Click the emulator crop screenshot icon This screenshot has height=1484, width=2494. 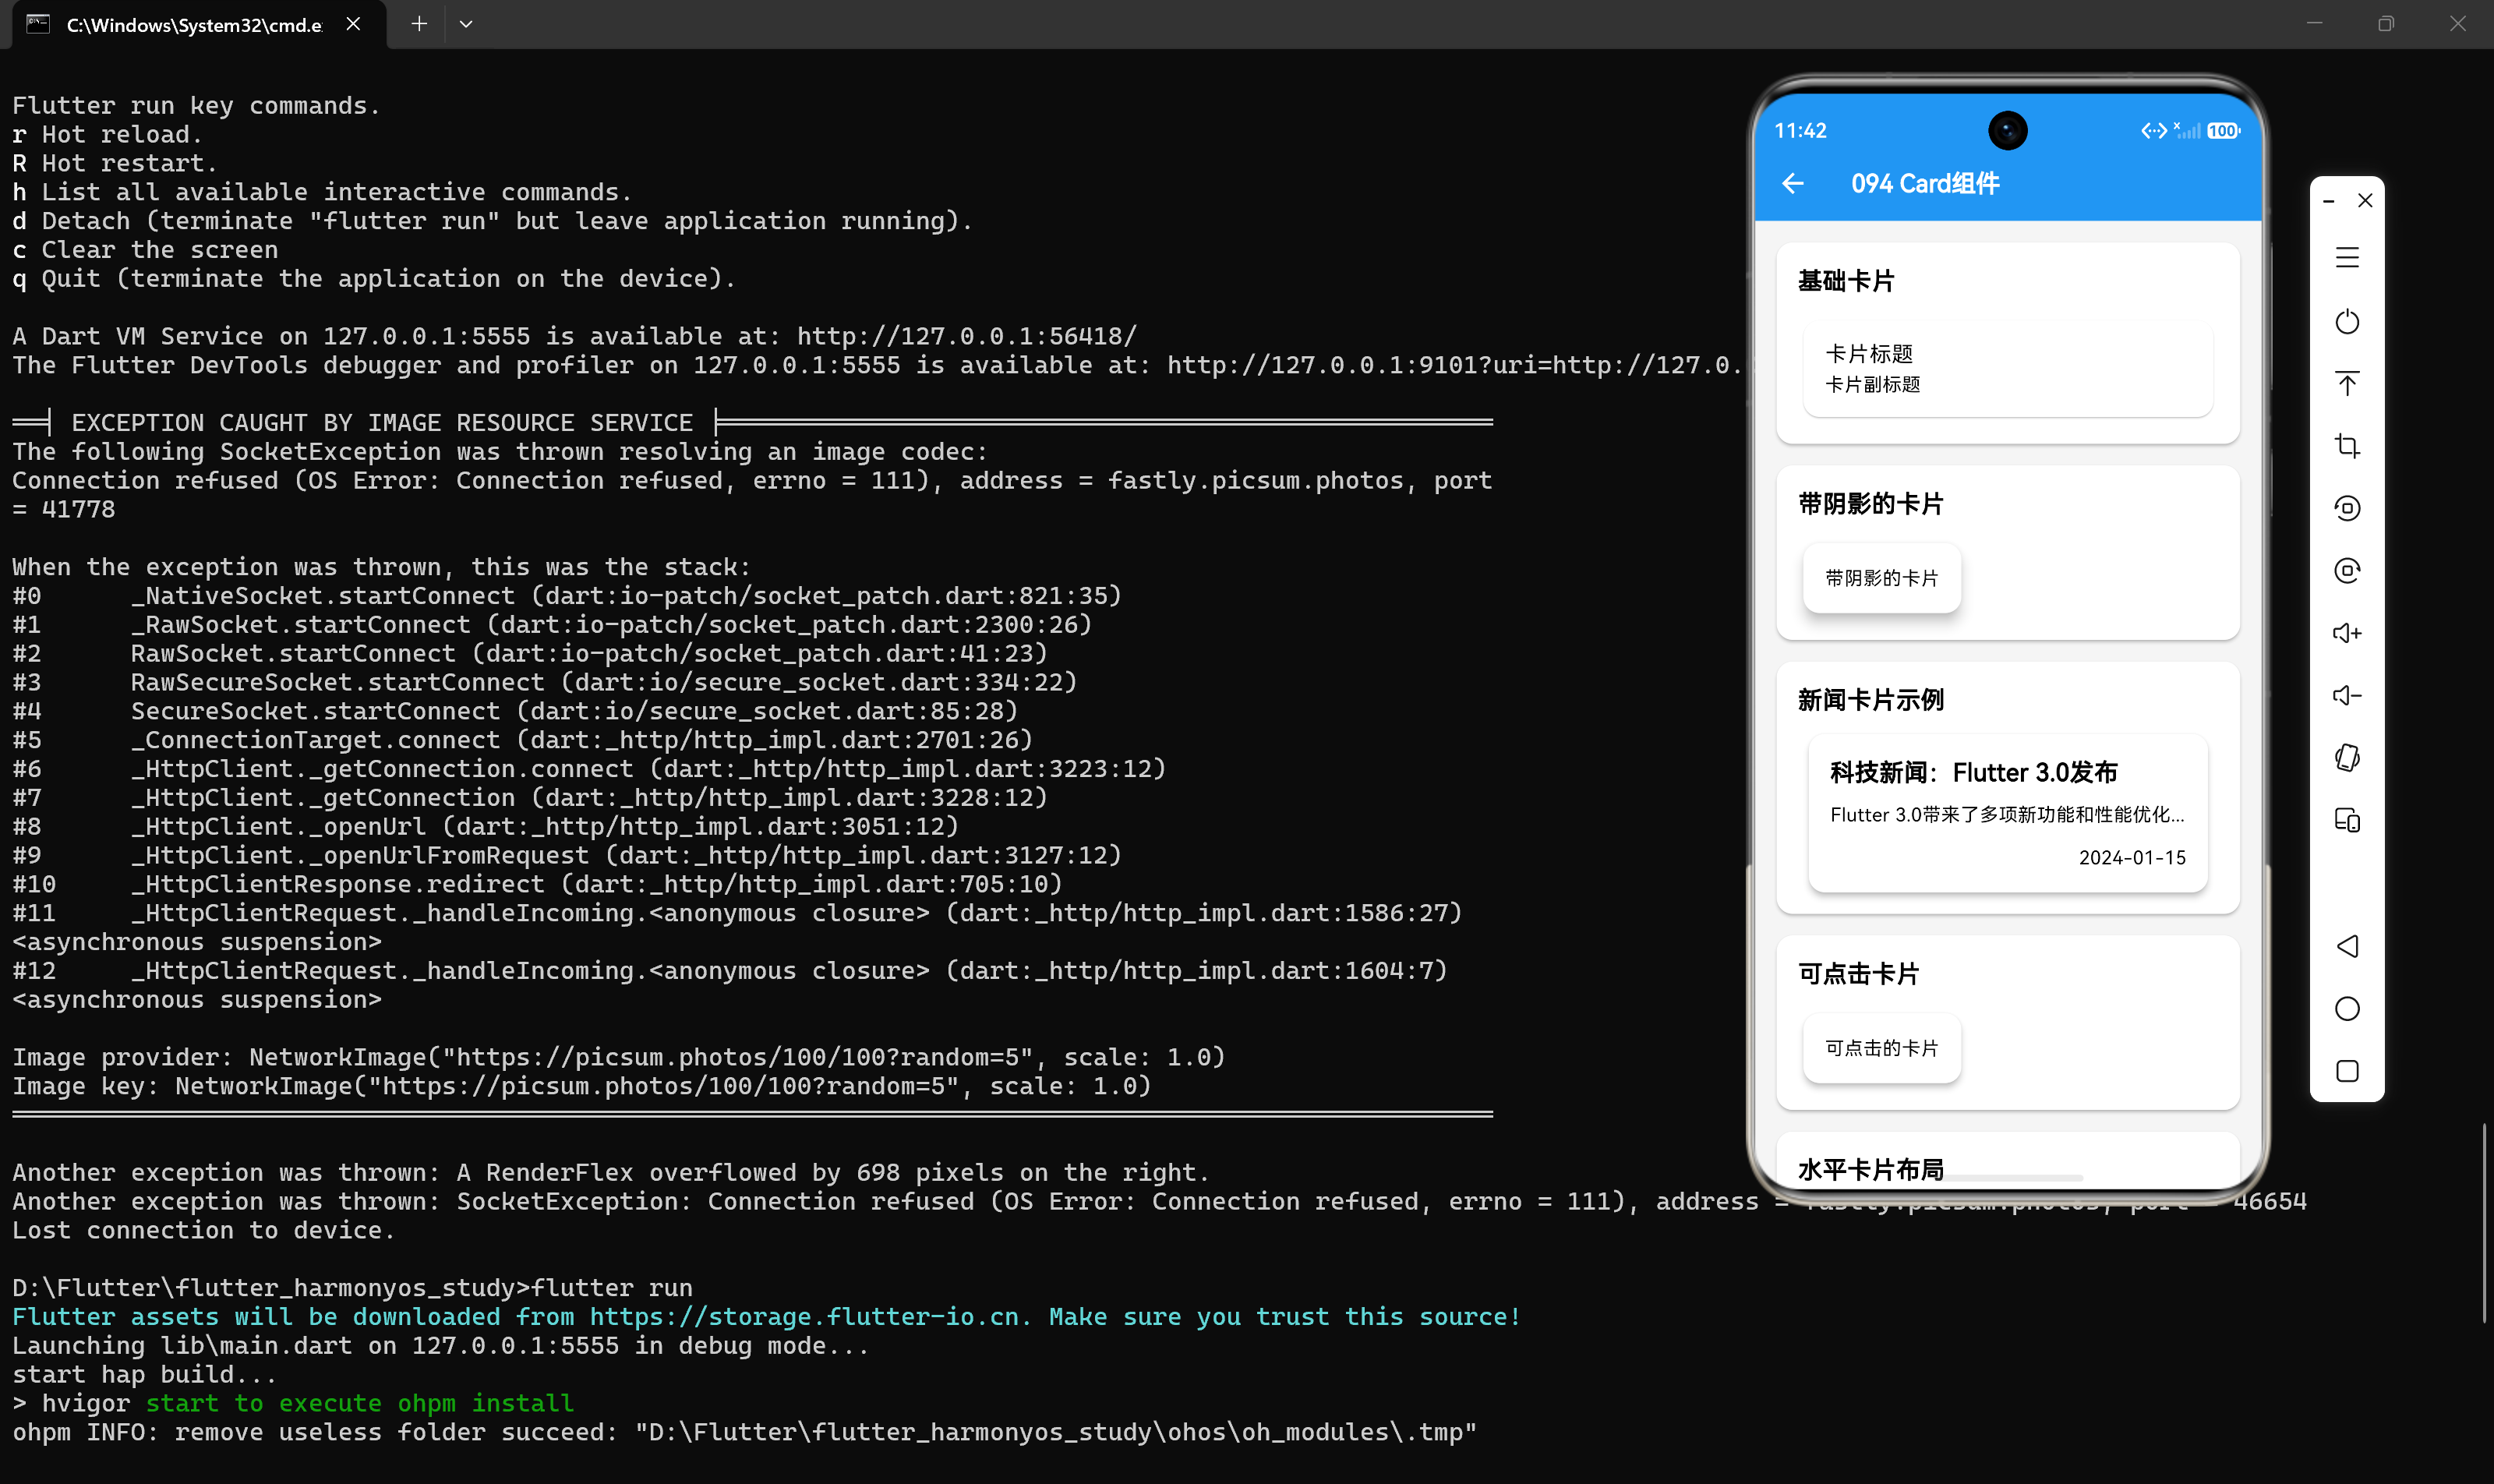click(2347, 446)
